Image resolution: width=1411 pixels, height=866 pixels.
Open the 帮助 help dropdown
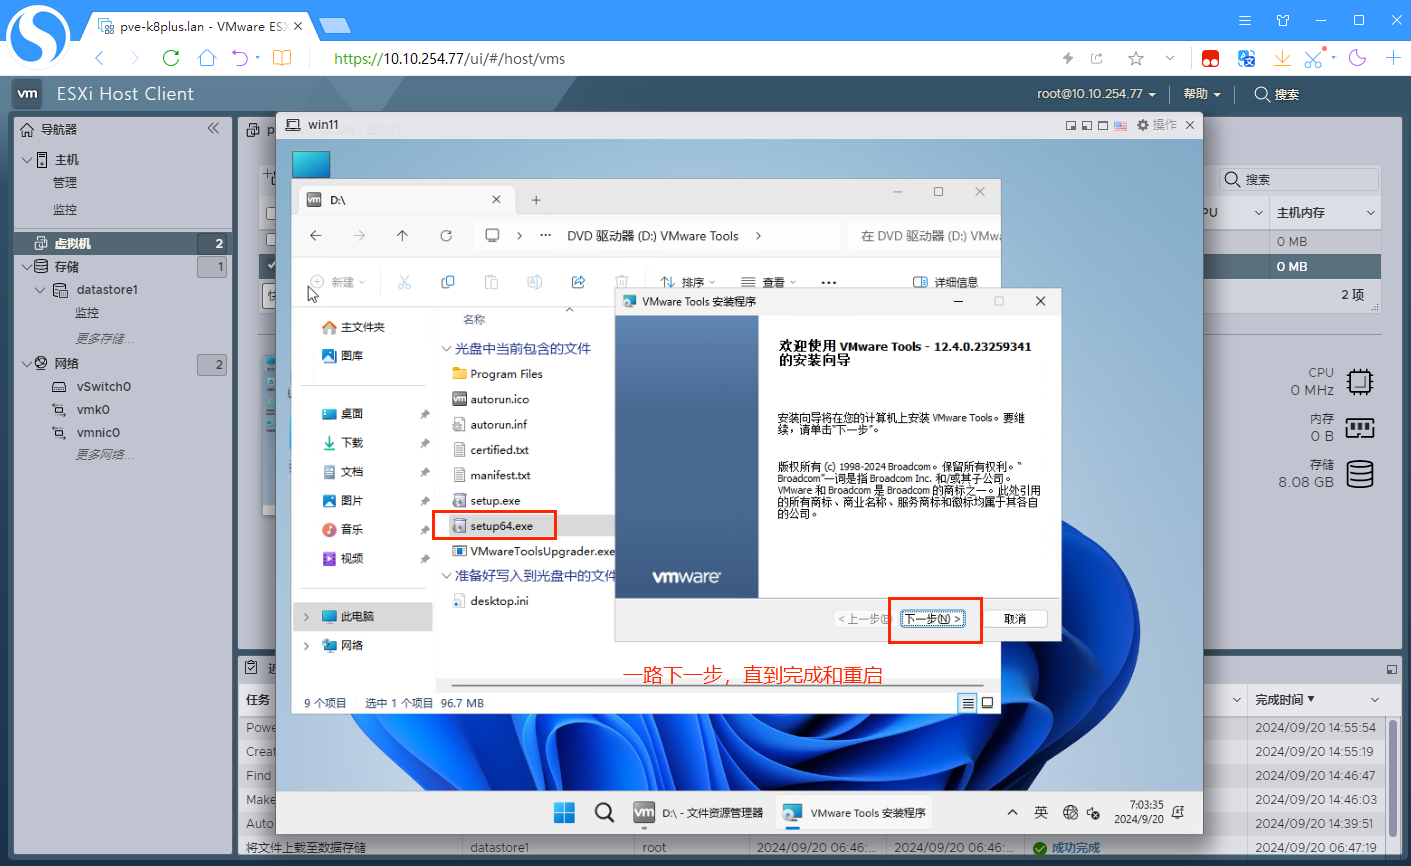pyautogui.click(x=1202, y=94)
